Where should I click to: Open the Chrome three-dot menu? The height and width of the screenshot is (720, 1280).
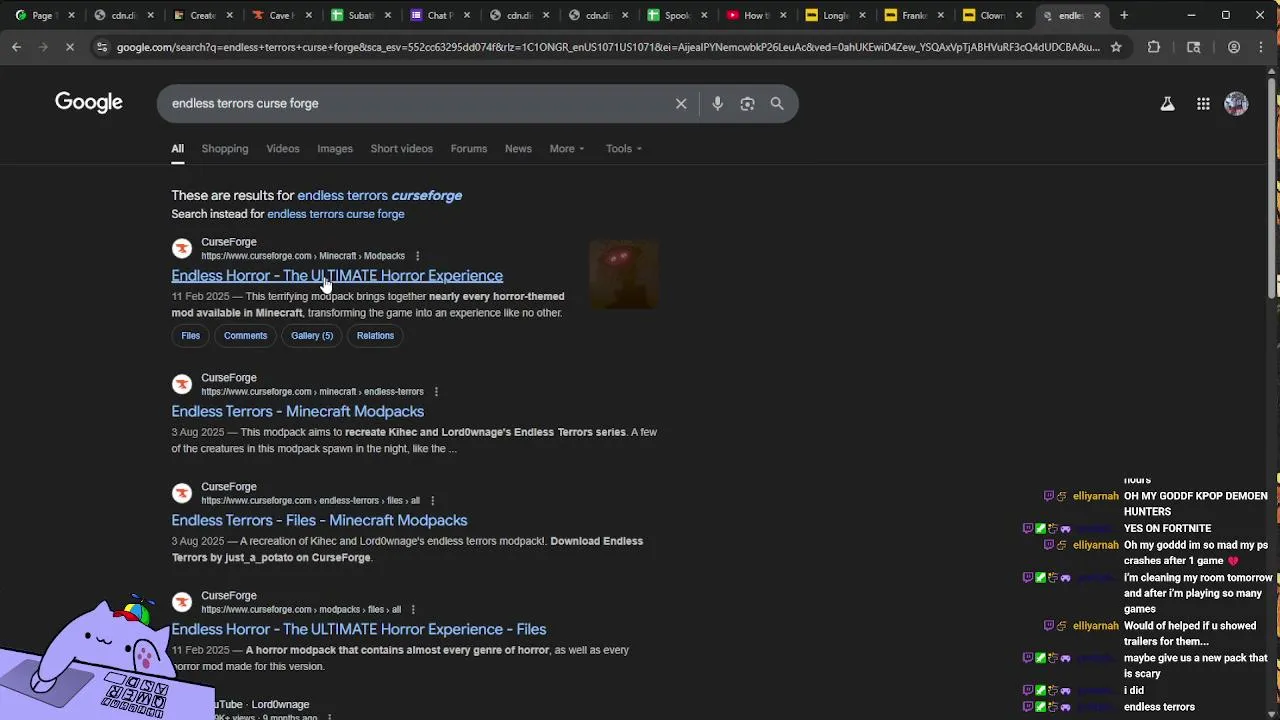[1262, 47]
